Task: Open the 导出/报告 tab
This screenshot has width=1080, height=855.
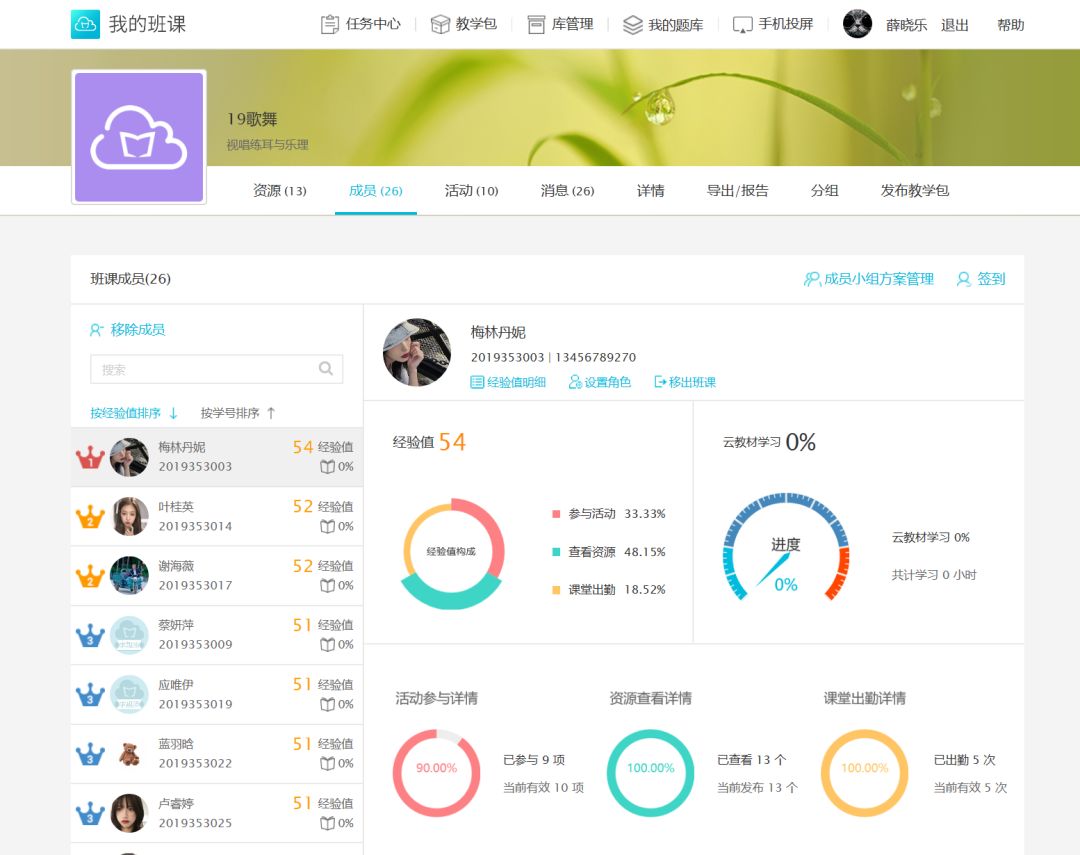Action: coord(737,191)
